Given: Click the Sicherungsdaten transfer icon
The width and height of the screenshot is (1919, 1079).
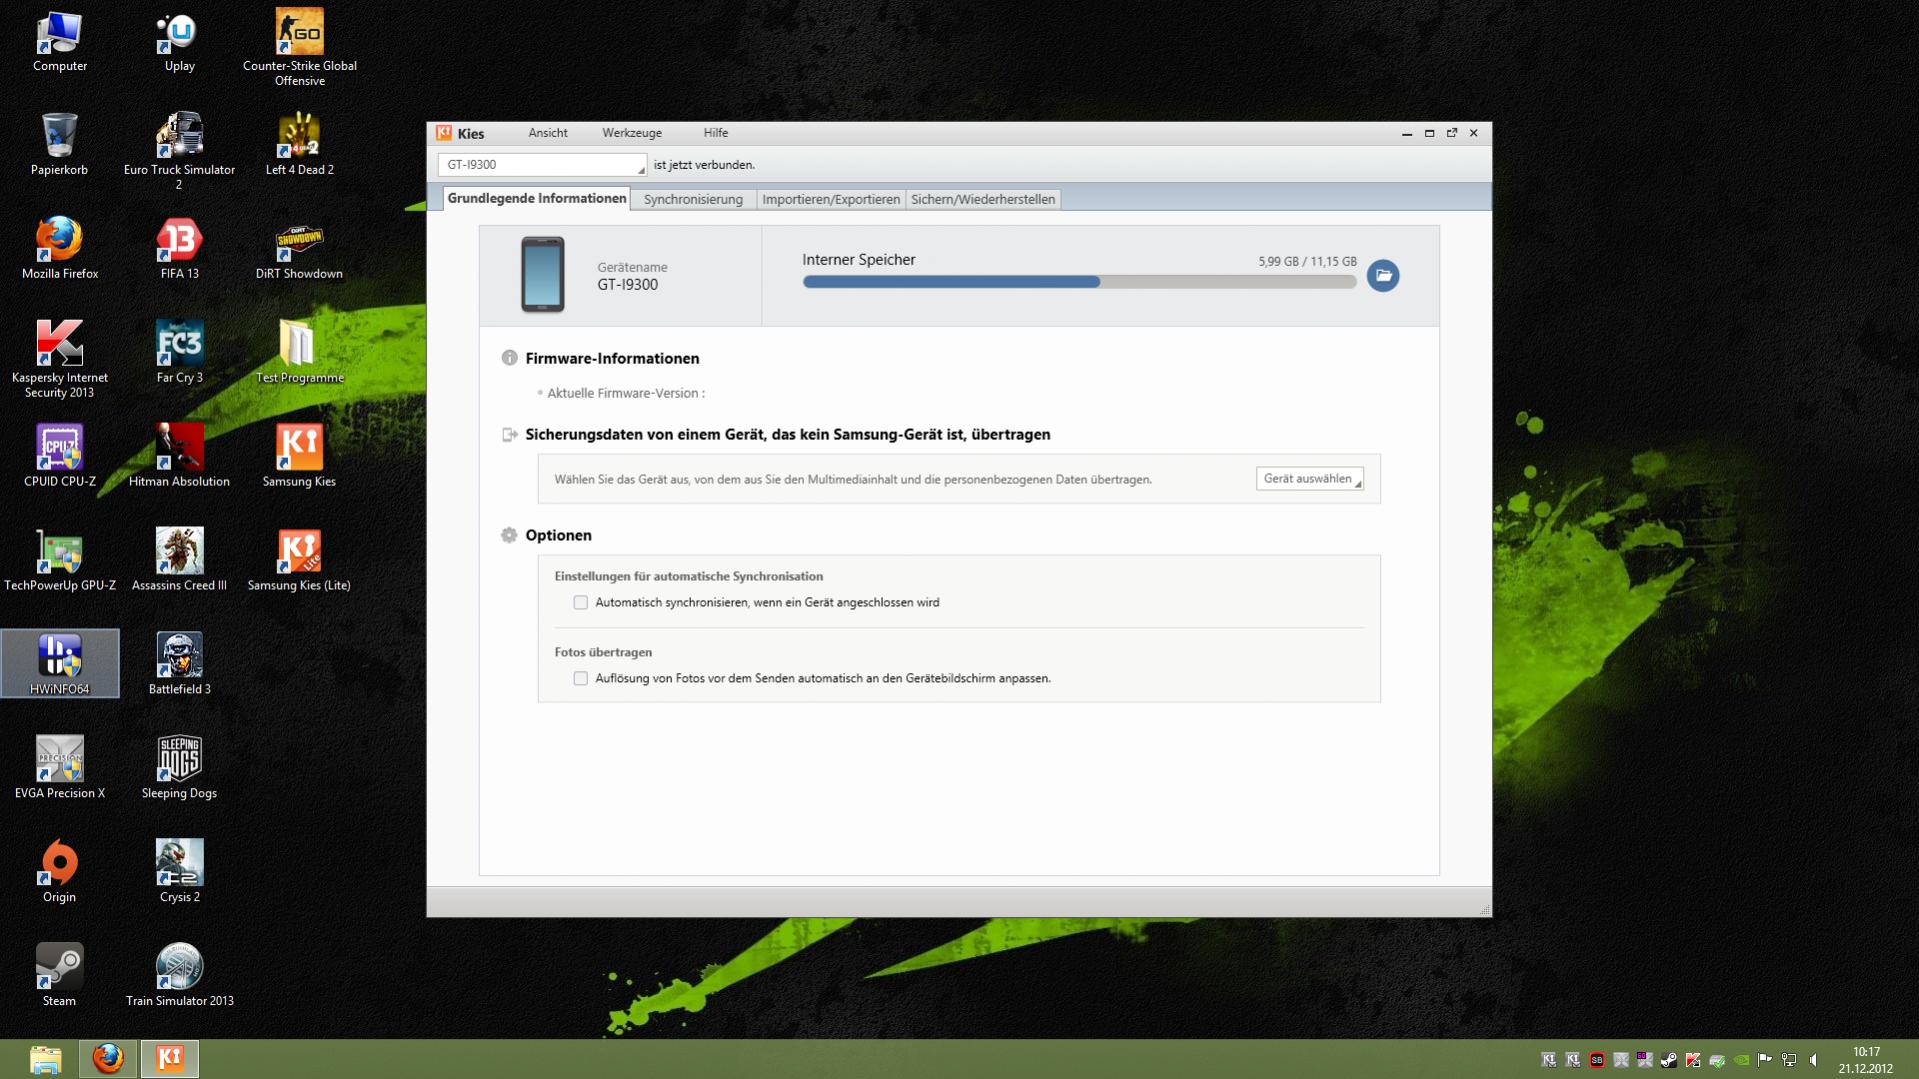Looking at the screenshot, I should (509, 434).
